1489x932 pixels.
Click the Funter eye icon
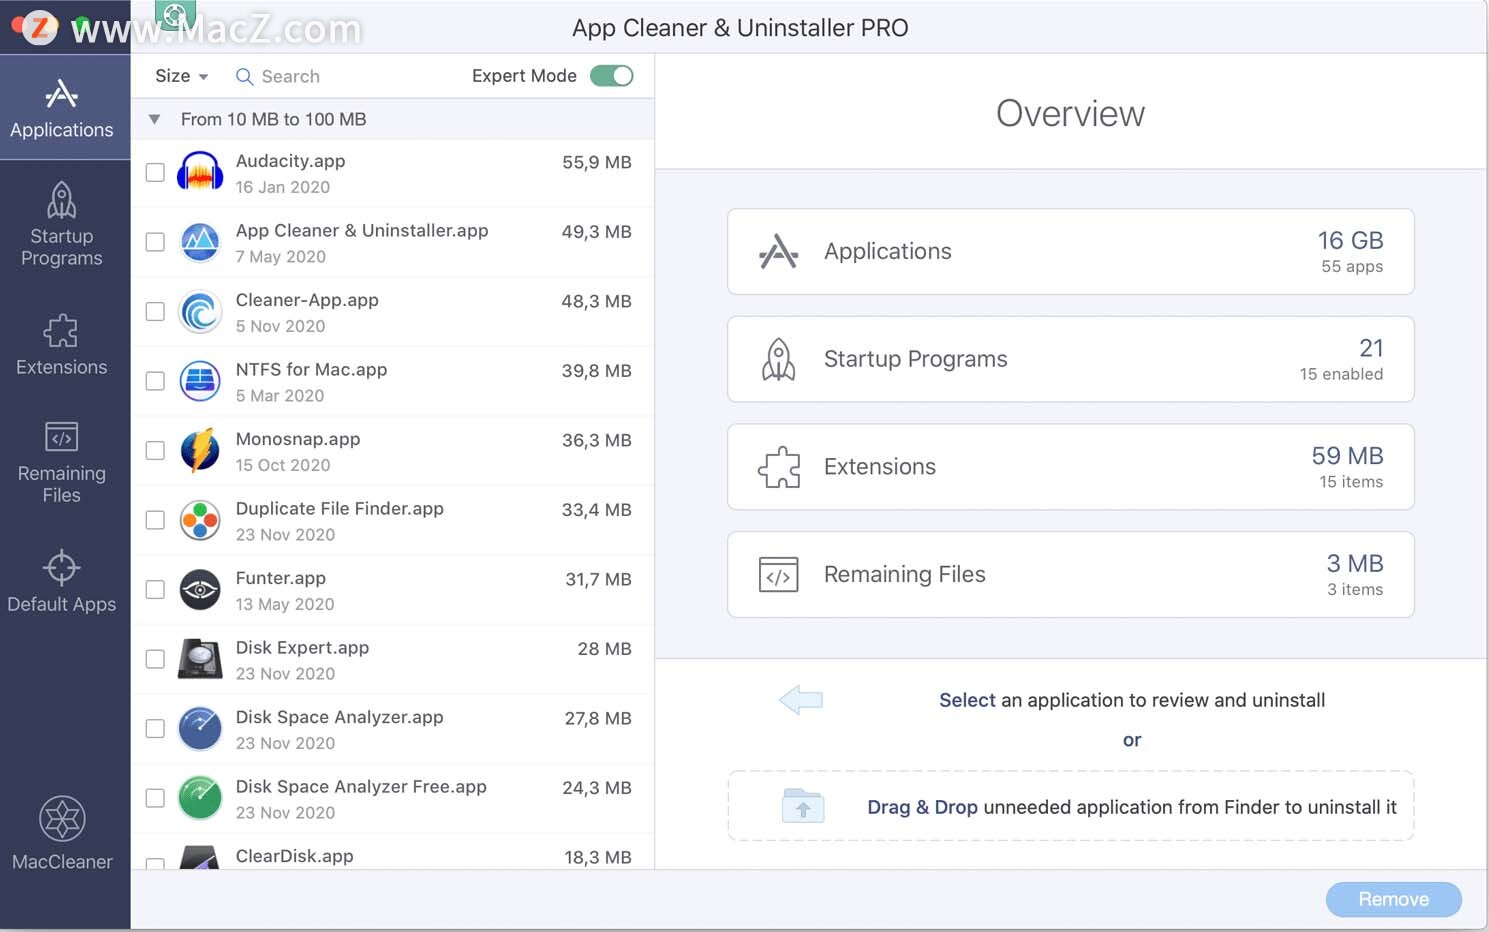click(200, 590)
